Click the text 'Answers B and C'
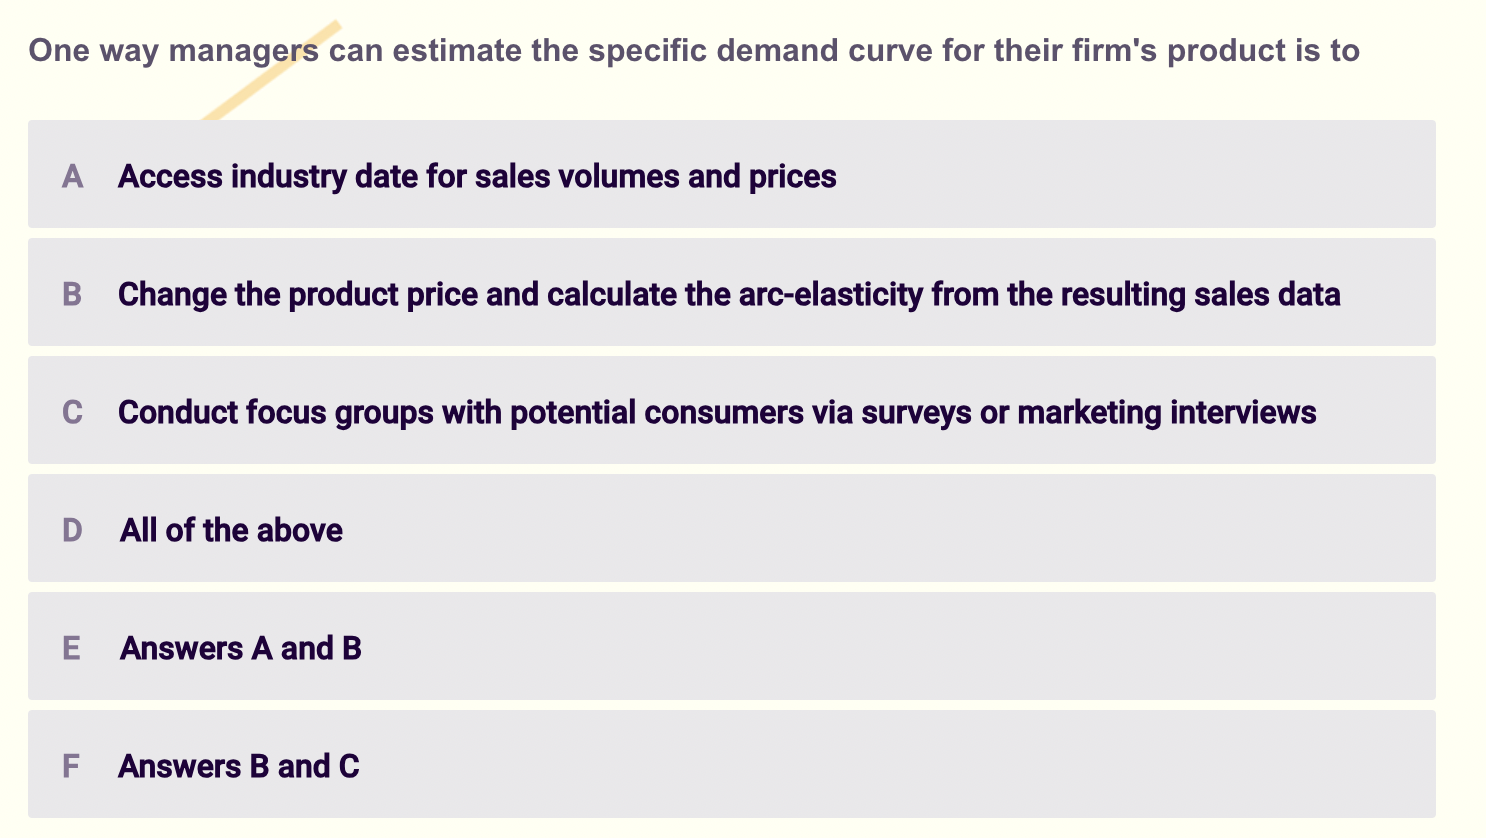The image size is (1486, 838). coord(239,765)
